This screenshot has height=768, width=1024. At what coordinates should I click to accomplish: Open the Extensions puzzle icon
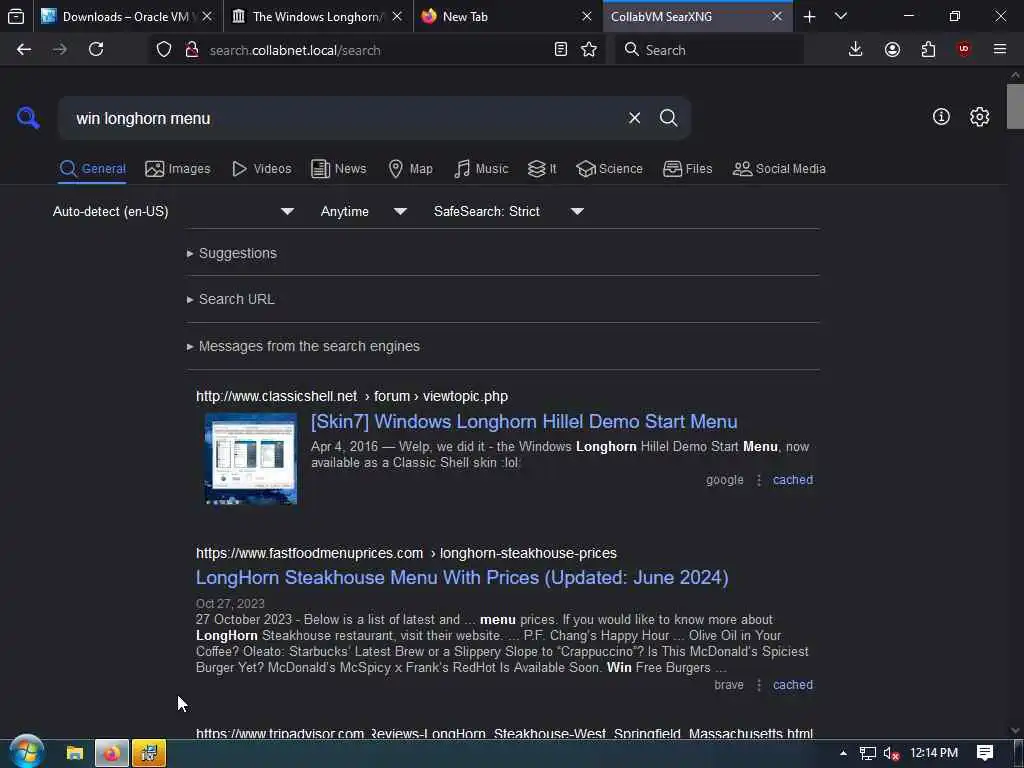[x=928, y=50]
